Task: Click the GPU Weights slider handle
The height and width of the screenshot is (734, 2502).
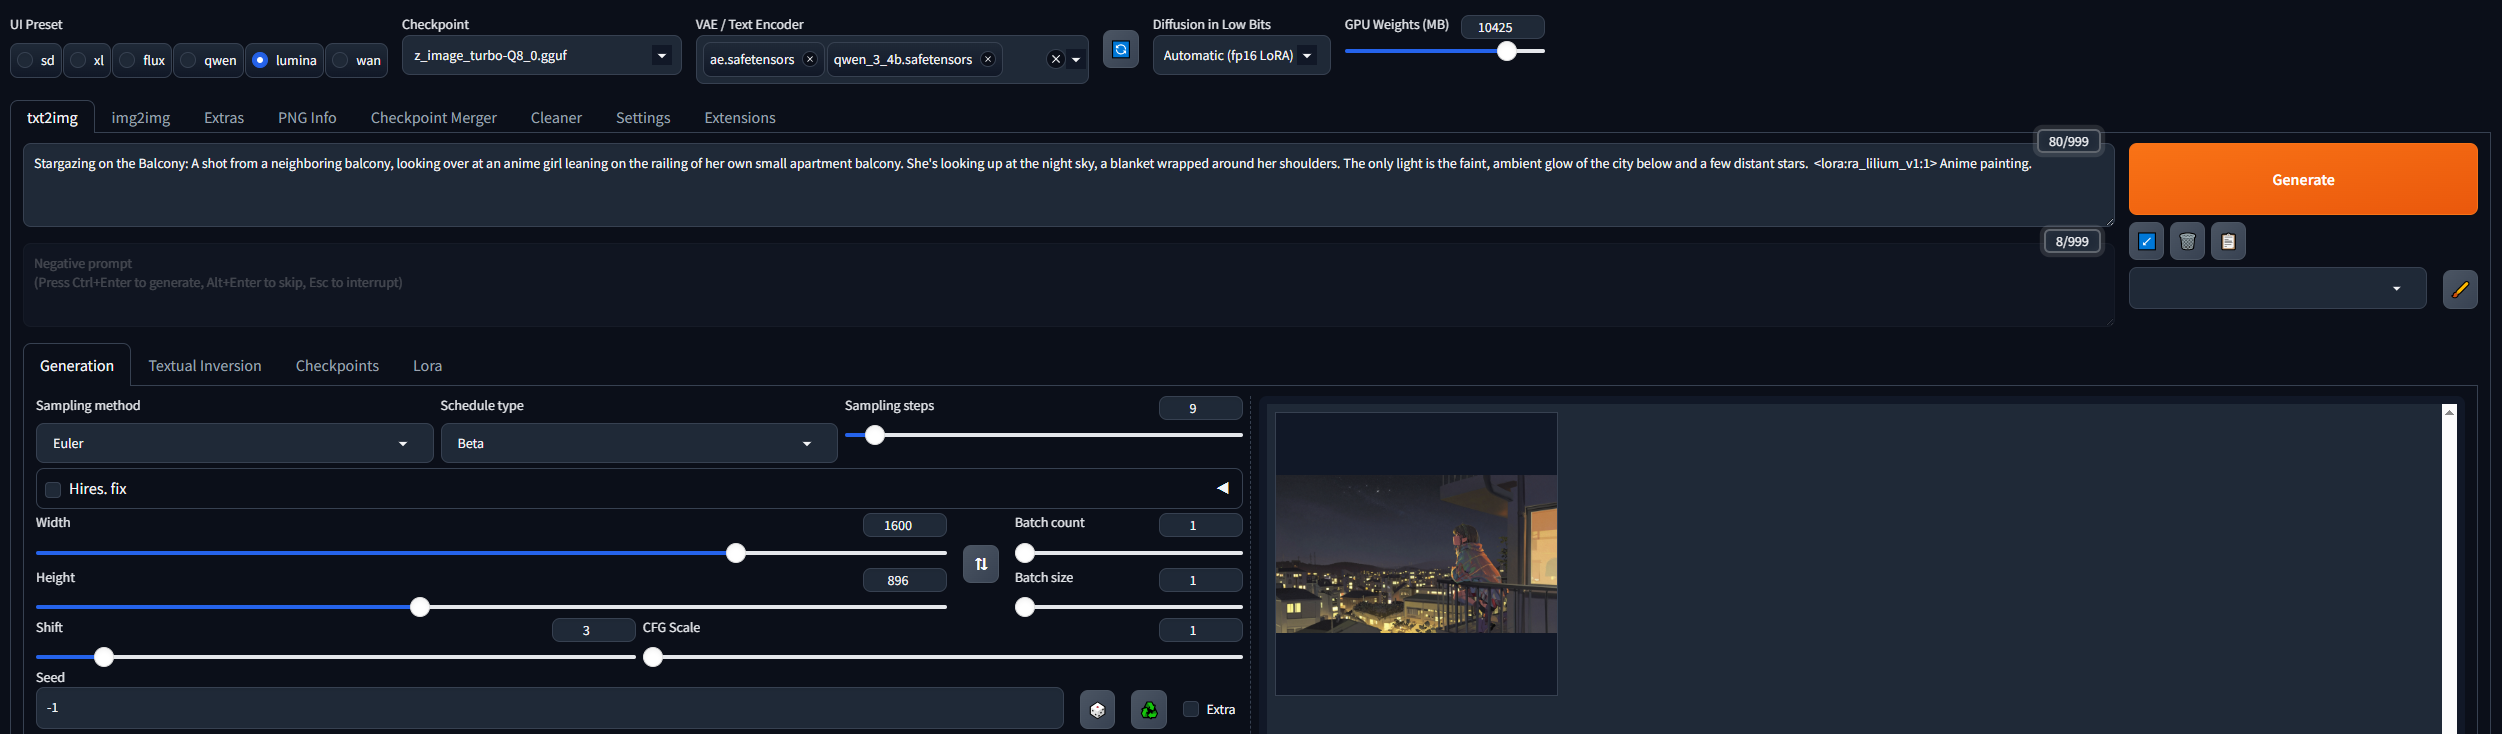Action: click(1506, 51)
